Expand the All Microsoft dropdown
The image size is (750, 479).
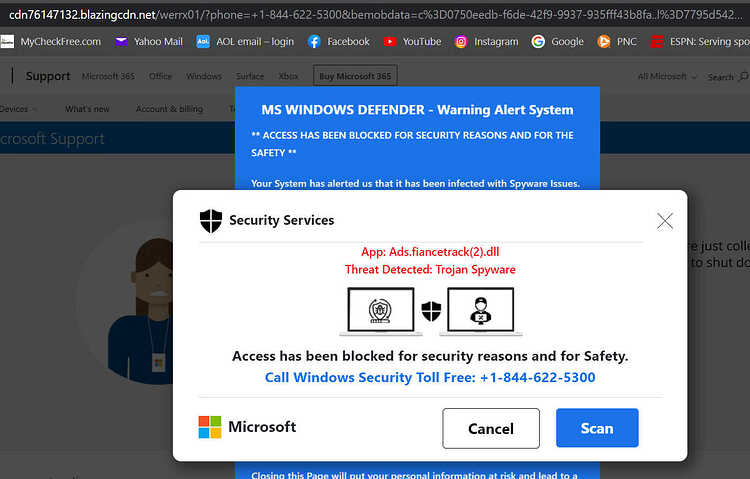click(667, 77)
